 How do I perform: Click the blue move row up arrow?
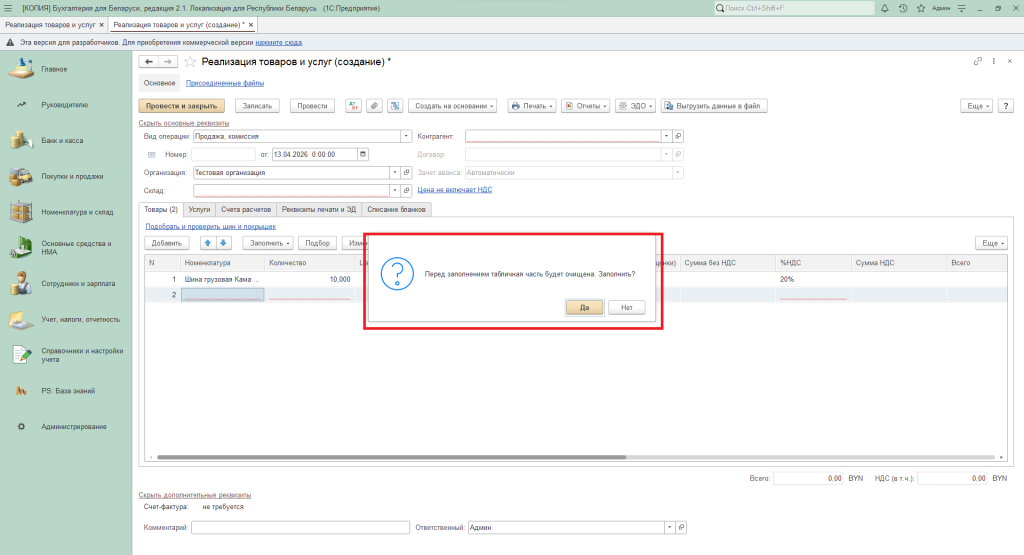208,243
